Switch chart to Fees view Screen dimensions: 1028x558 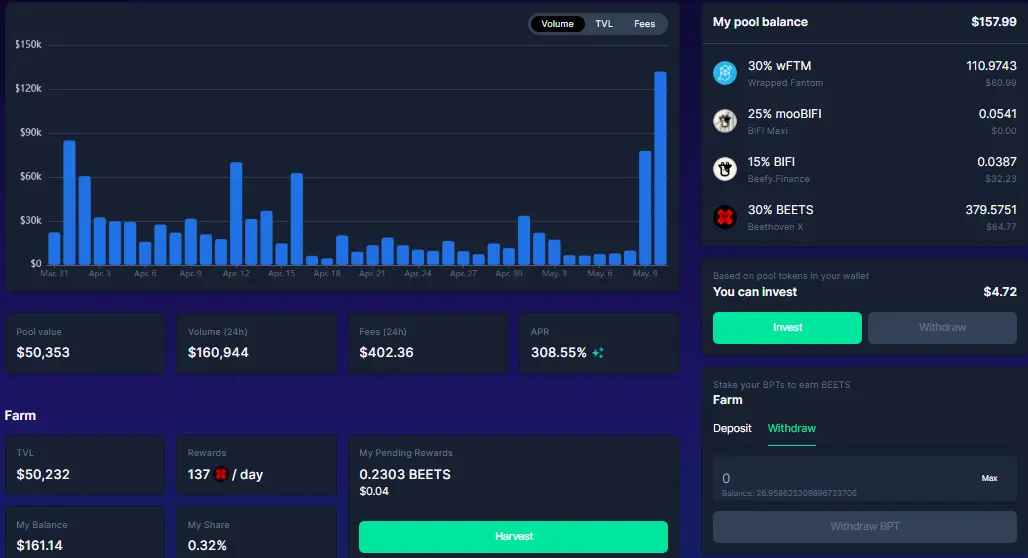tap(644, 24)
